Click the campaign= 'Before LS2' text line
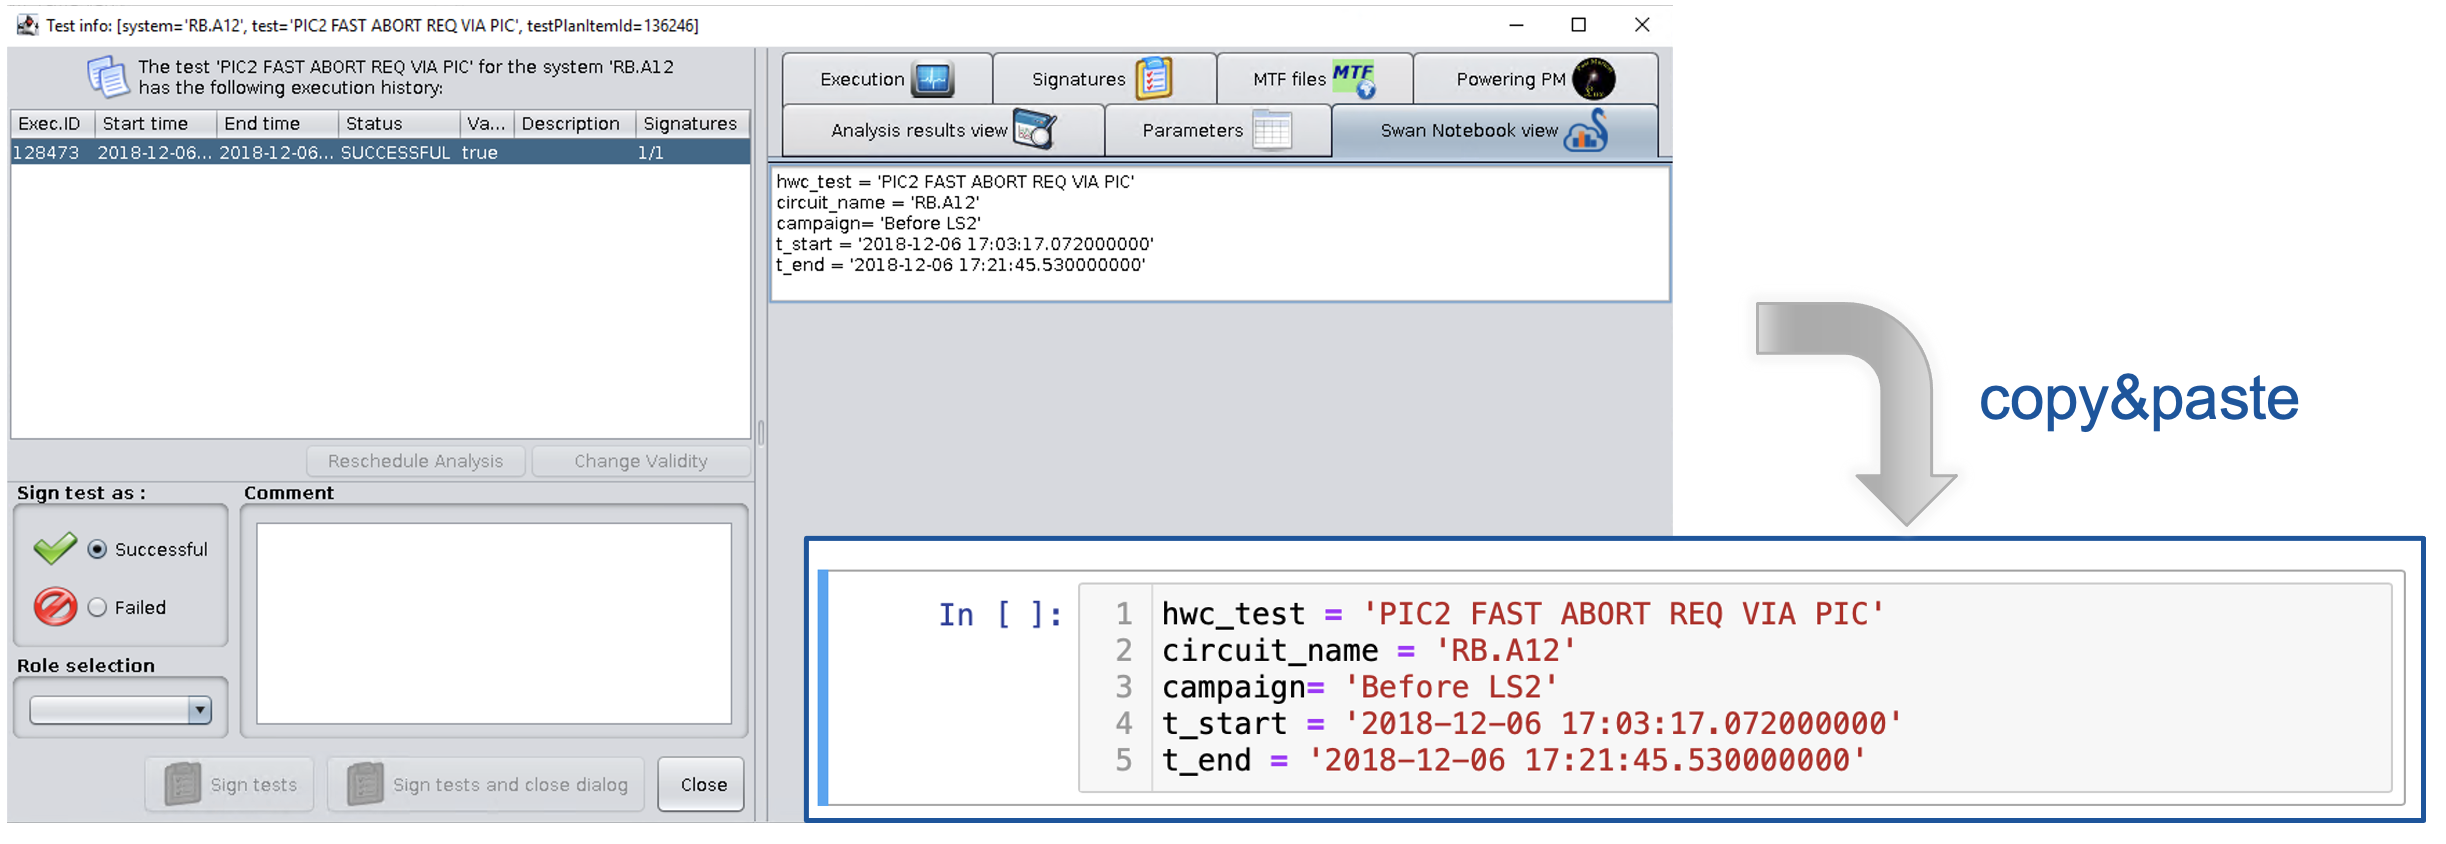The image size is (2446, 844). coord(878,224)
